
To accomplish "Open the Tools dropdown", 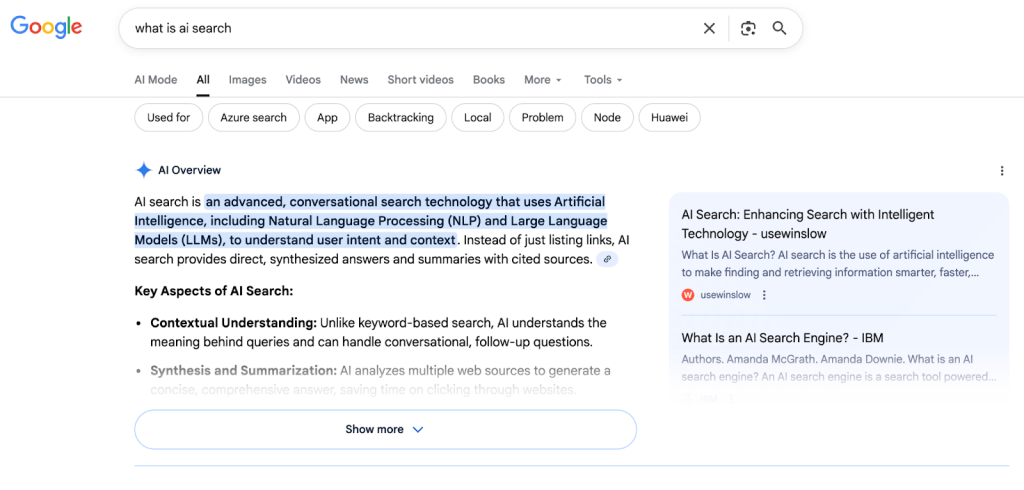I will pos(603,80).
